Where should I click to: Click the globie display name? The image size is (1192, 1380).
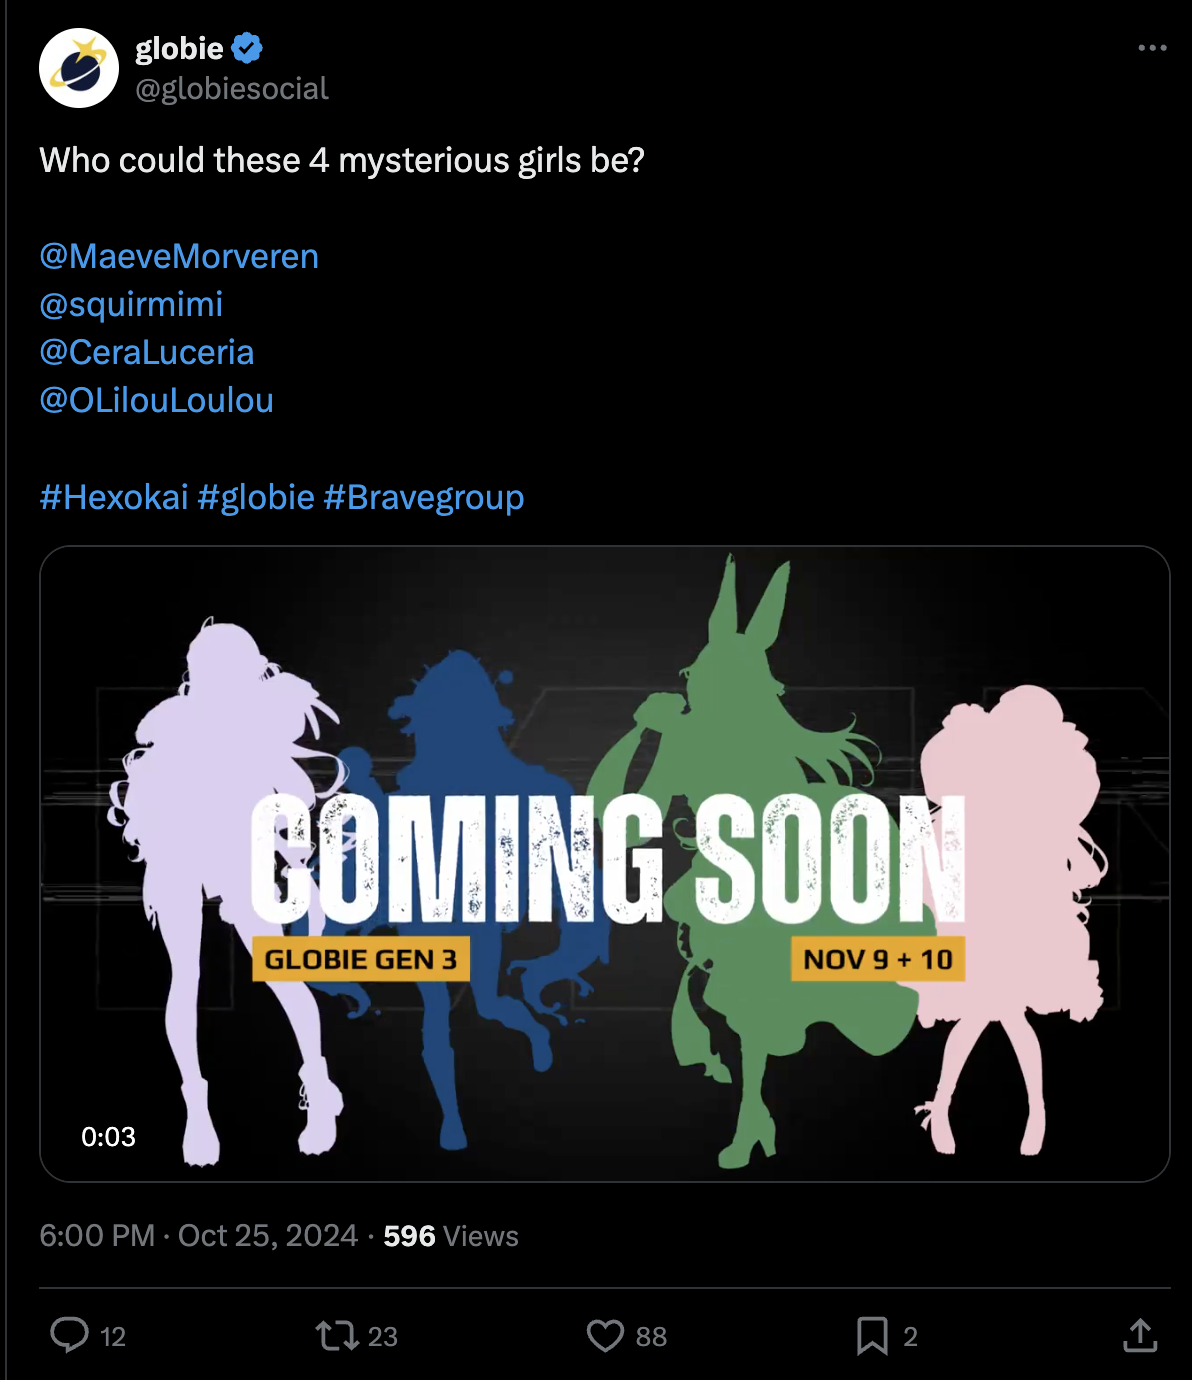pyautogui.click(x=179, y=48)
